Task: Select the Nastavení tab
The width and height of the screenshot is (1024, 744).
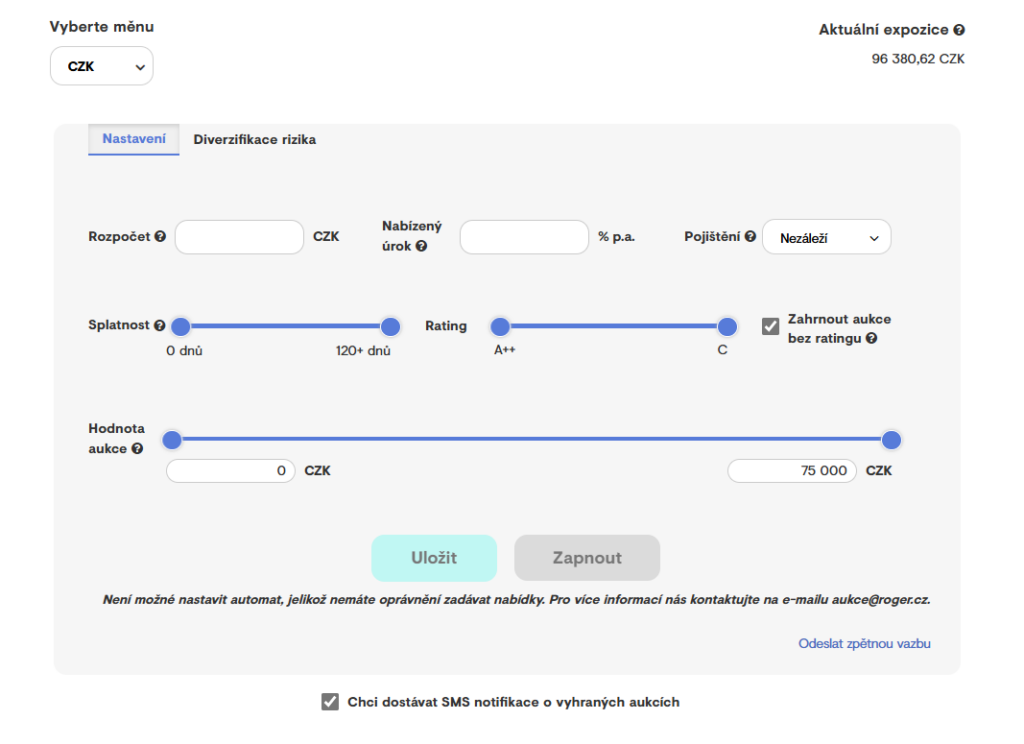Action: (x=134, y=139)
